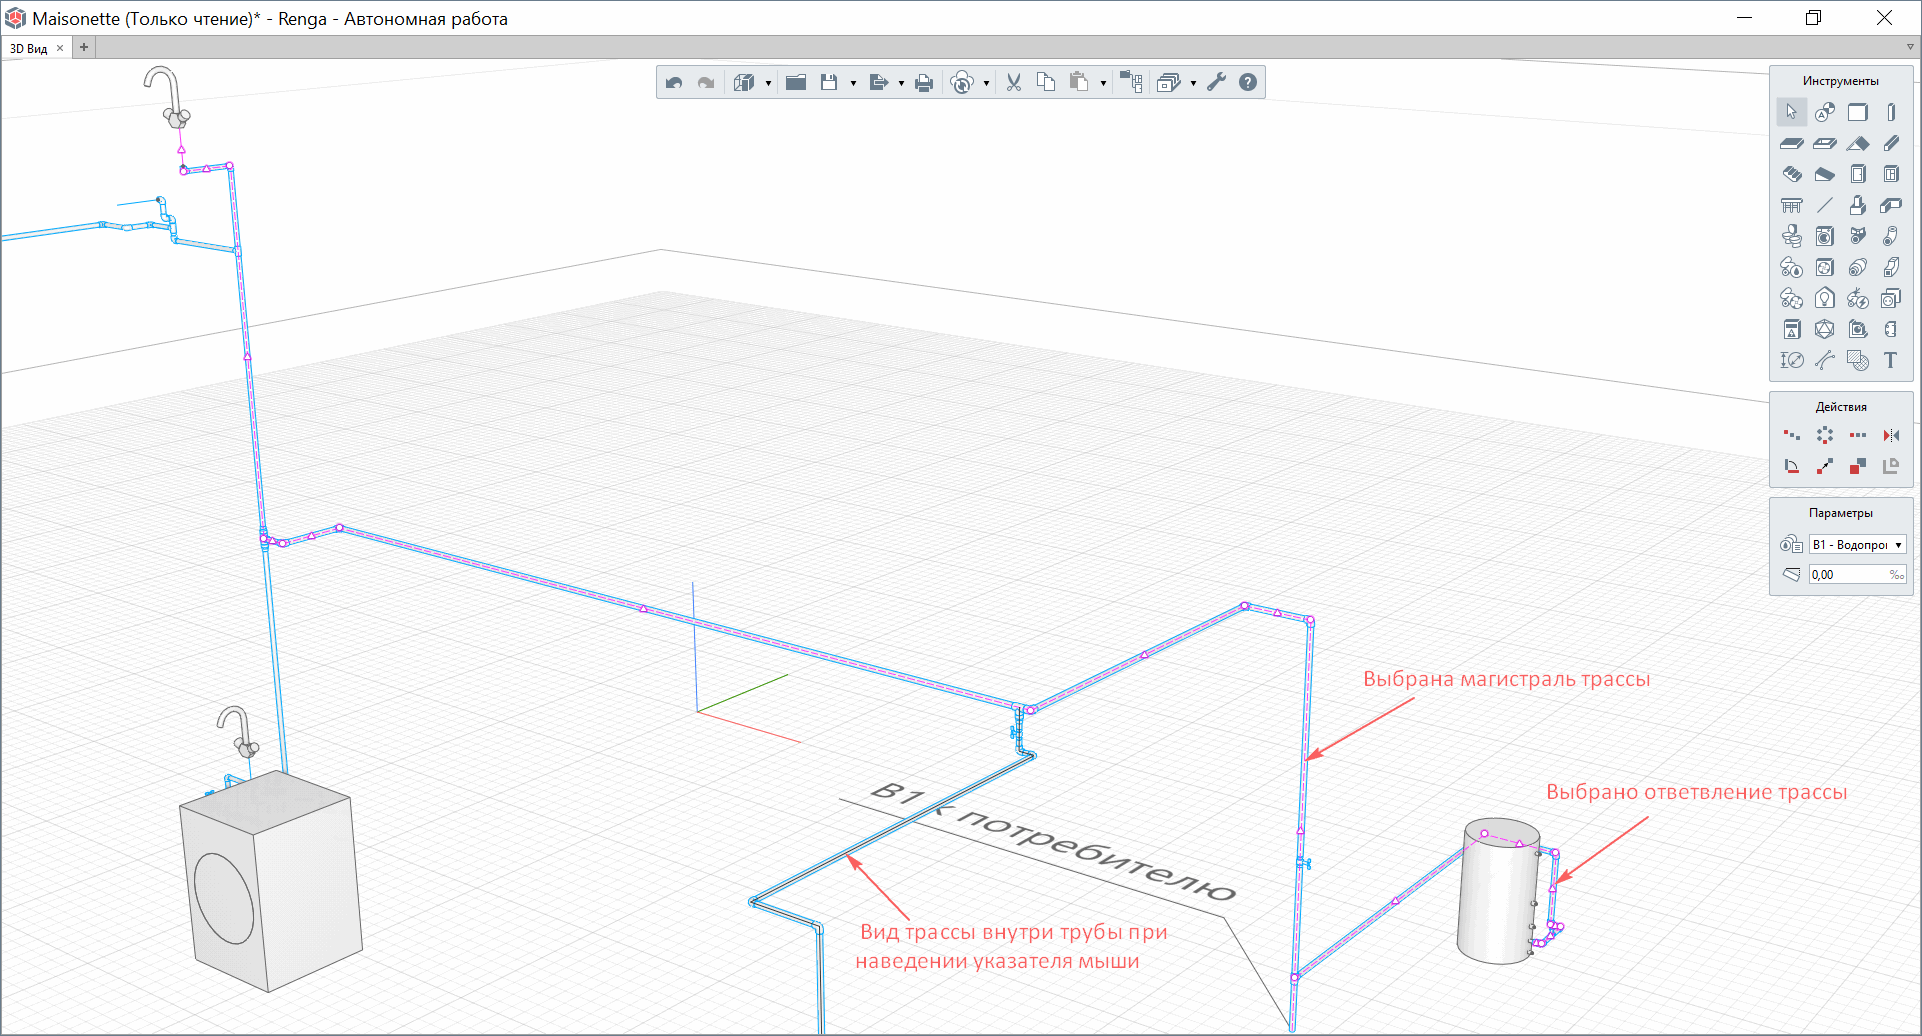Close the 3D Вид tab

[x=60, y=48]
